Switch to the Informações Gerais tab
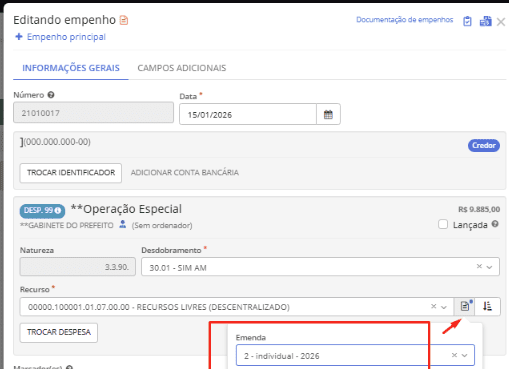This screenshot has height=369, width=509. pos(71,68)
